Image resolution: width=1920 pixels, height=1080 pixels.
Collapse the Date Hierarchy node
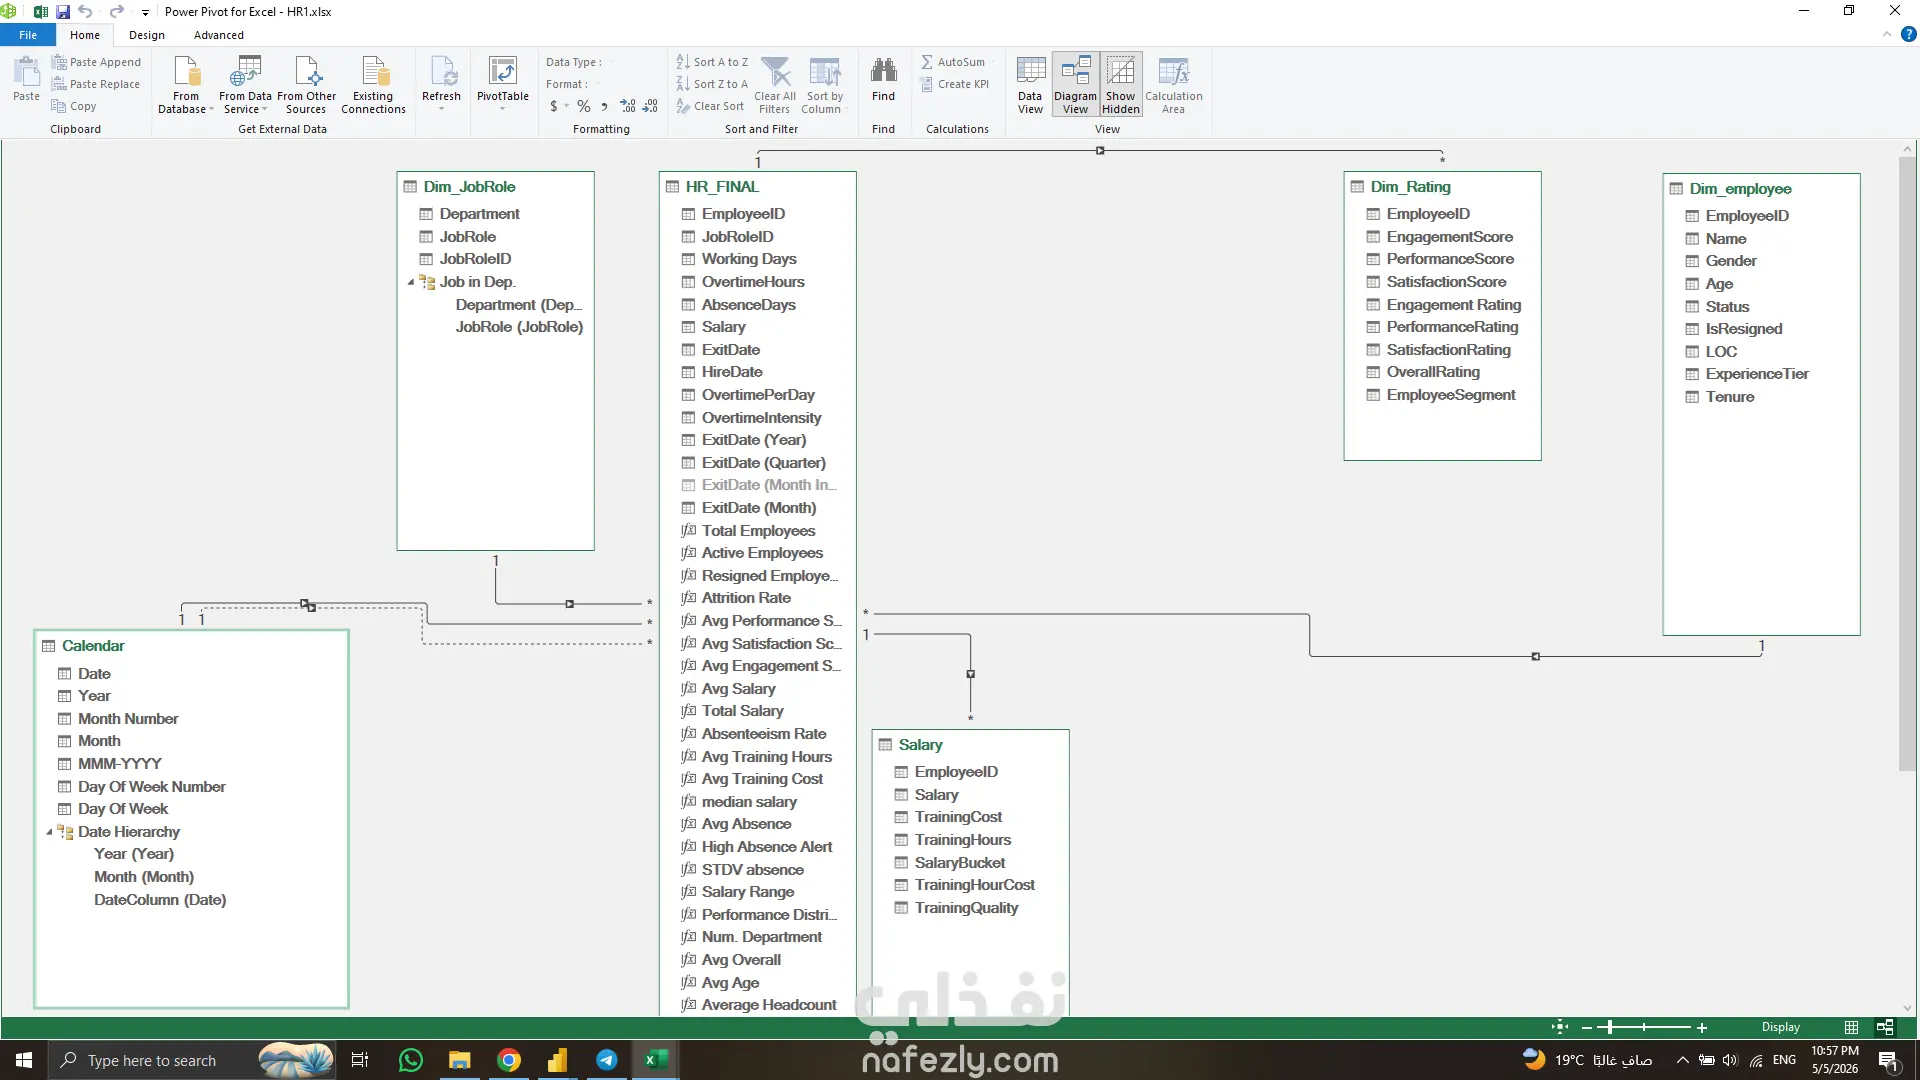coord(50,832)
